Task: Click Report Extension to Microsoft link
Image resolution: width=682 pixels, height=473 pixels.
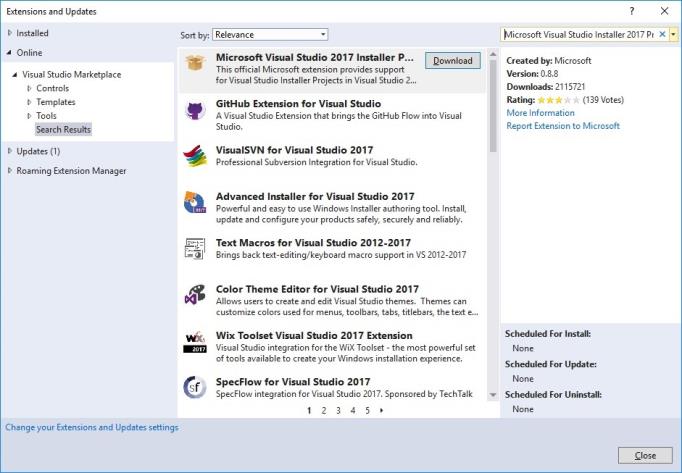Action: pyautogui.click(x=563, y=126)
